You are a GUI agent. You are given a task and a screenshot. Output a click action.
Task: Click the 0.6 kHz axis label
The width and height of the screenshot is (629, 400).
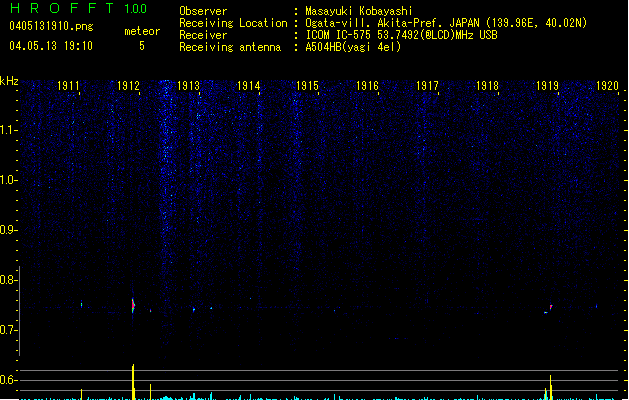[x=8, y=380]
